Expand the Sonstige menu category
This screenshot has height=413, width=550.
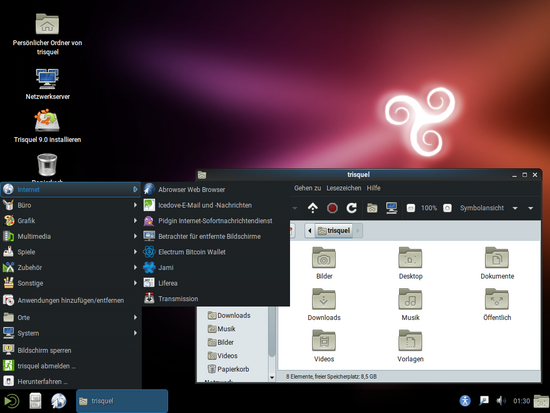coord(71,283)
